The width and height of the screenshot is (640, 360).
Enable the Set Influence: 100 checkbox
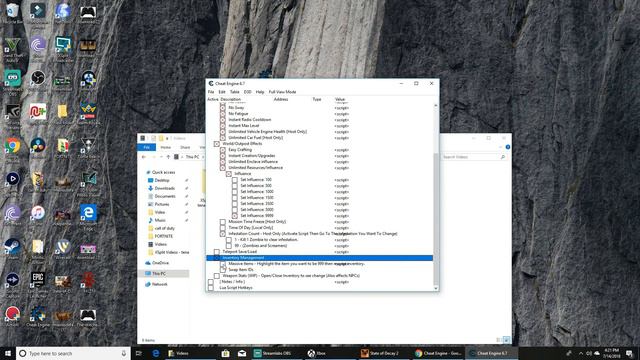pos(235,180)
